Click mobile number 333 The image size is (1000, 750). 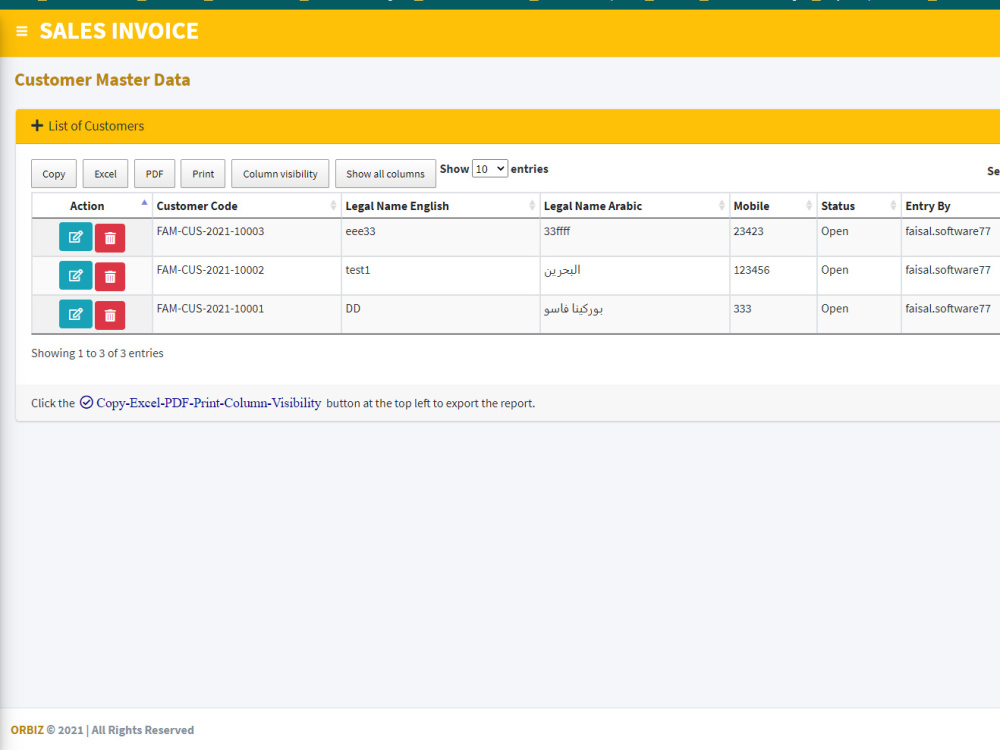[742, 309]
